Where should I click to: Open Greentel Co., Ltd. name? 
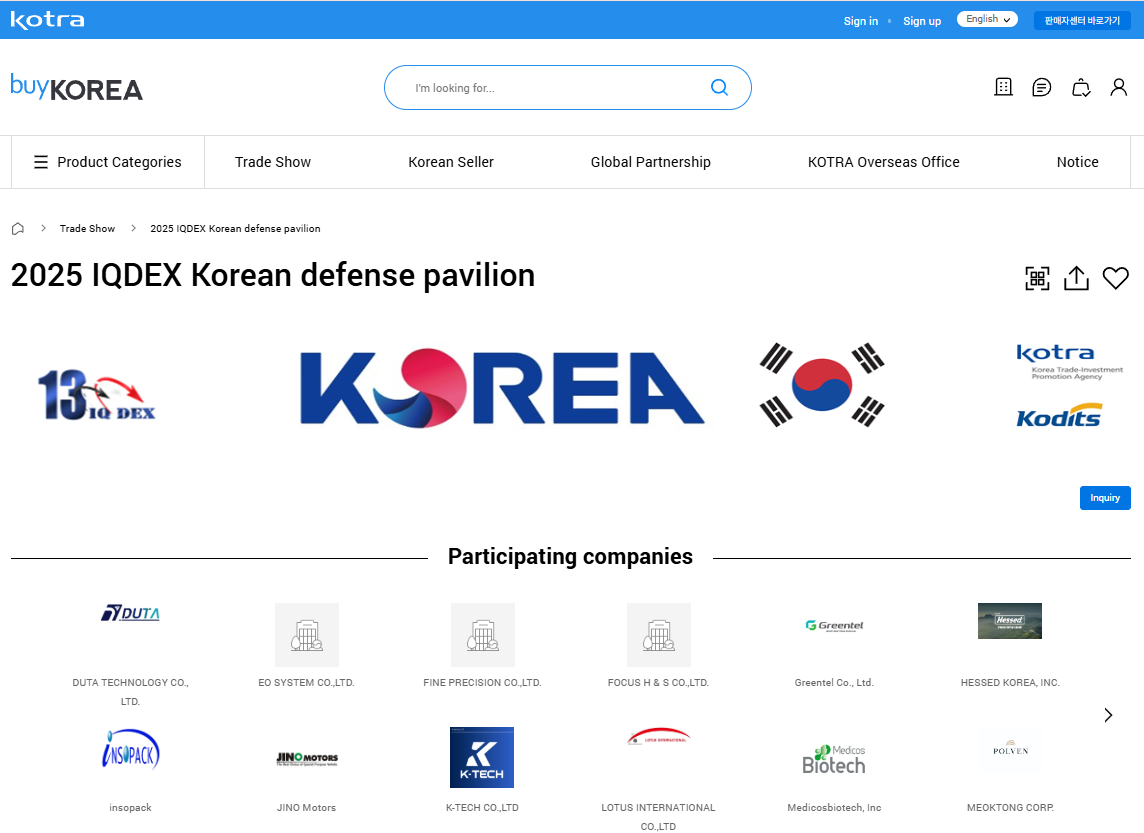834,683
